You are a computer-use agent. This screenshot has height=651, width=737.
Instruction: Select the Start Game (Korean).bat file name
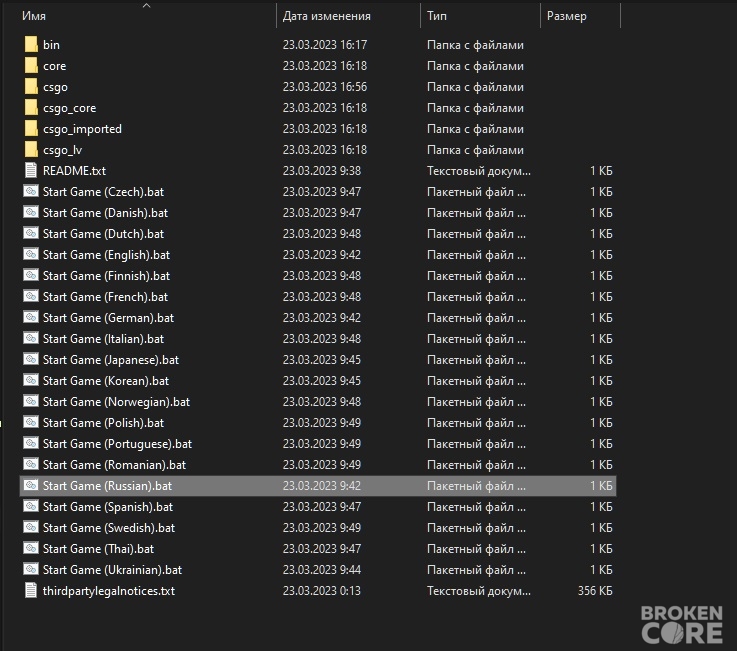(106, 381)
